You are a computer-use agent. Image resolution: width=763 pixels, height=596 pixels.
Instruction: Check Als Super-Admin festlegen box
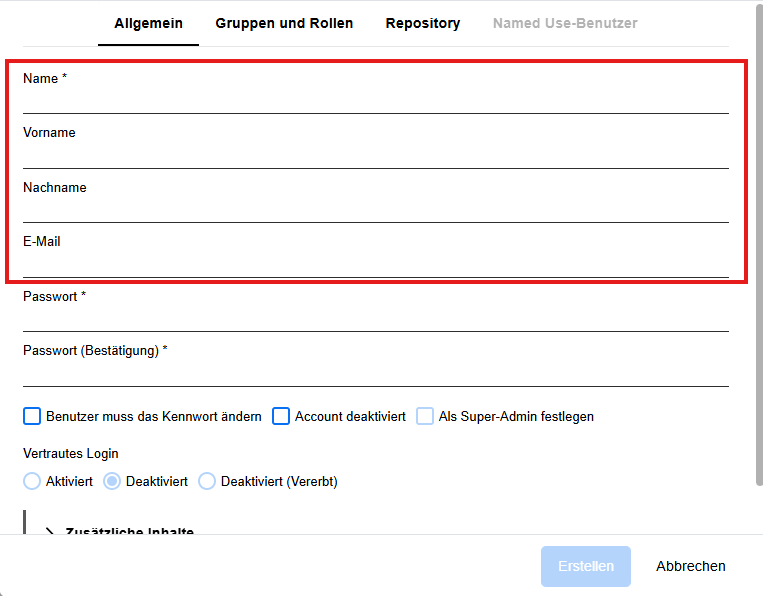[x=425, y=416]
